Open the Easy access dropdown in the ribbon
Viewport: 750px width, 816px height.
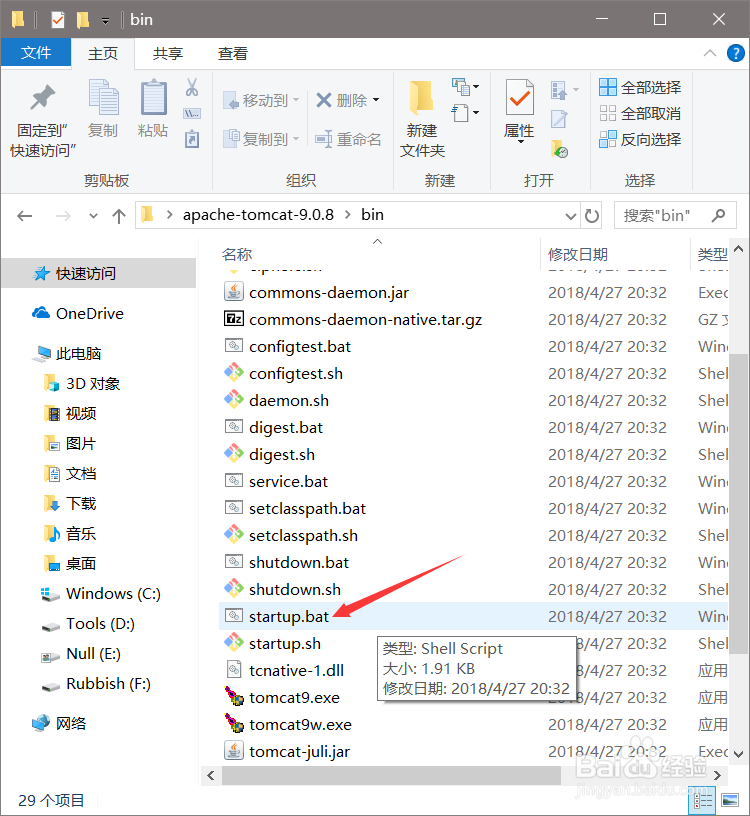tap(465, 112)
